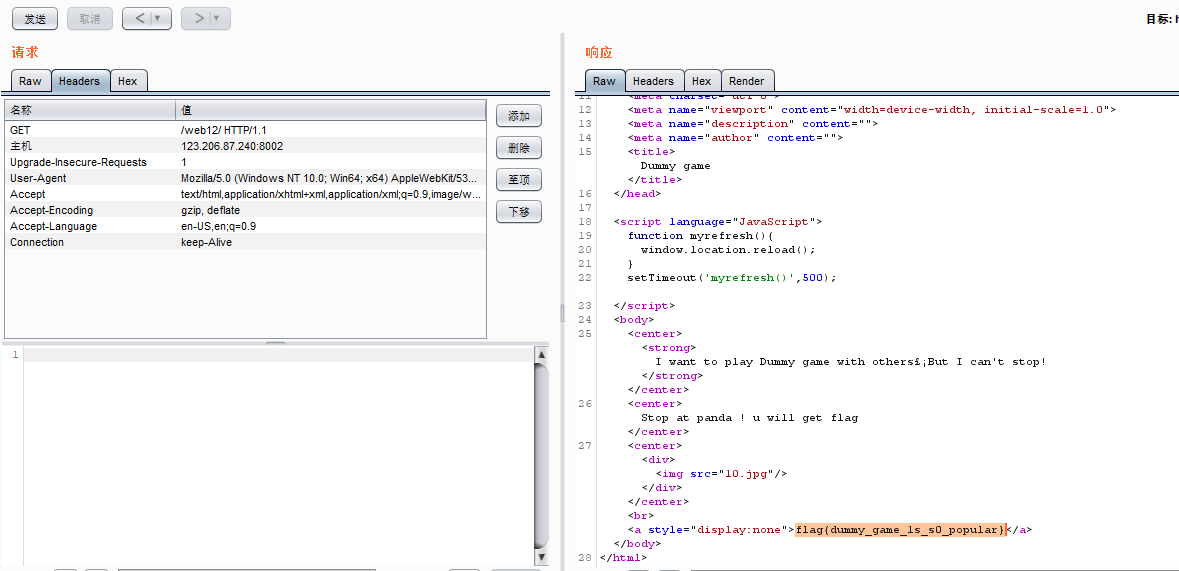
Task: Click the 123.206.87.240:8002 host value
Action: coord(232,146)
